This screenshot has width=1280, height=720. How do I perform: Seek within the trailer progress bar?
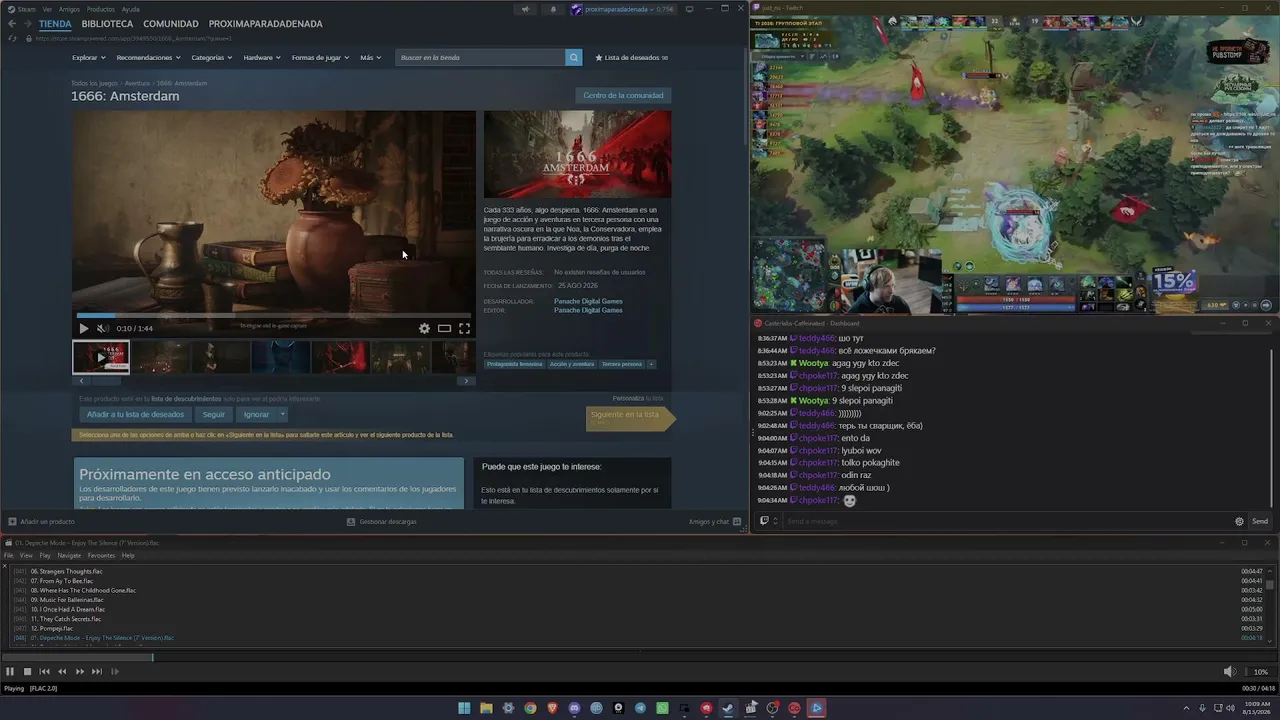[x=273, y=316]
